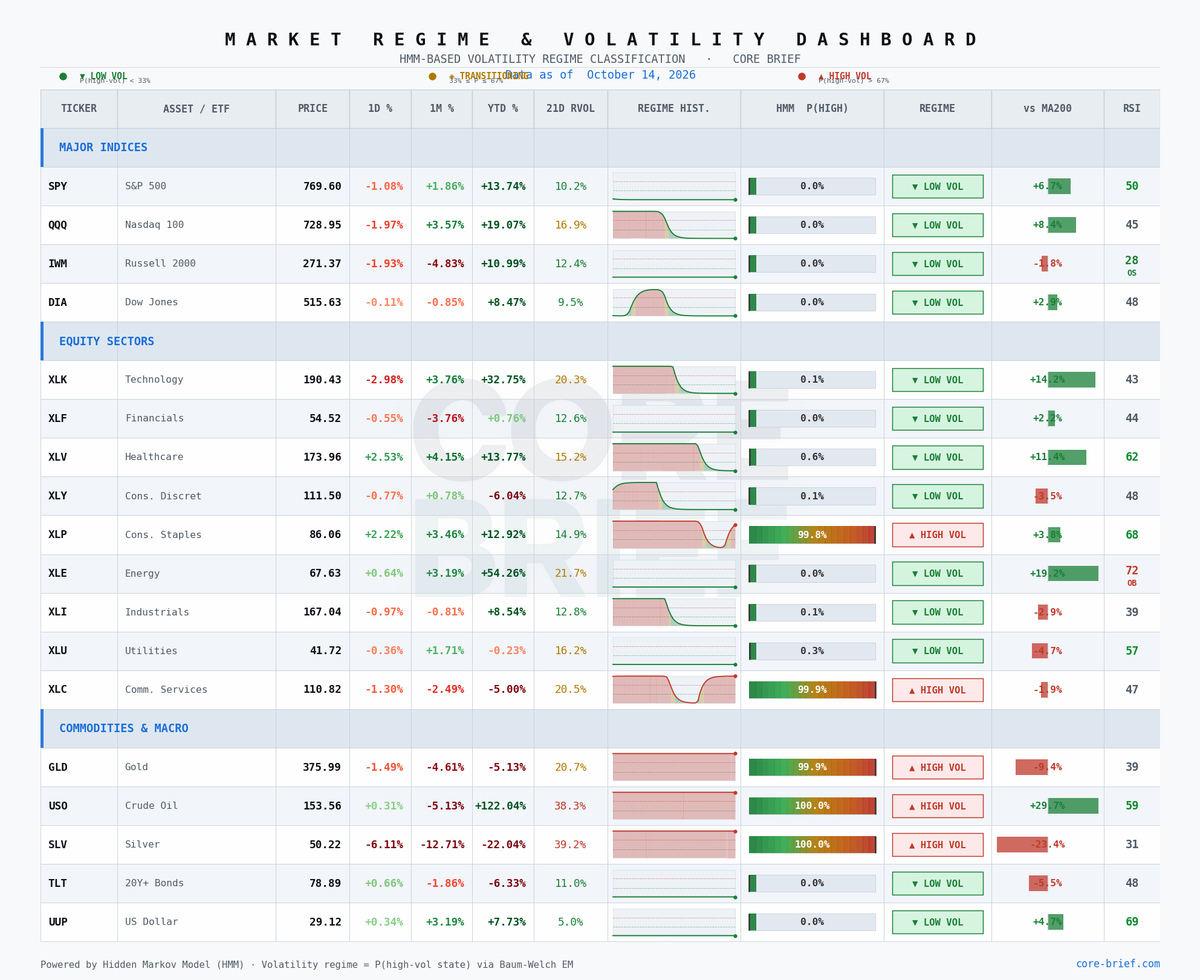Viewport: 1200px width, 980px height.
Task: Click the USO 100.0% HMM probability bar
Action: click(x=812, y=806)
